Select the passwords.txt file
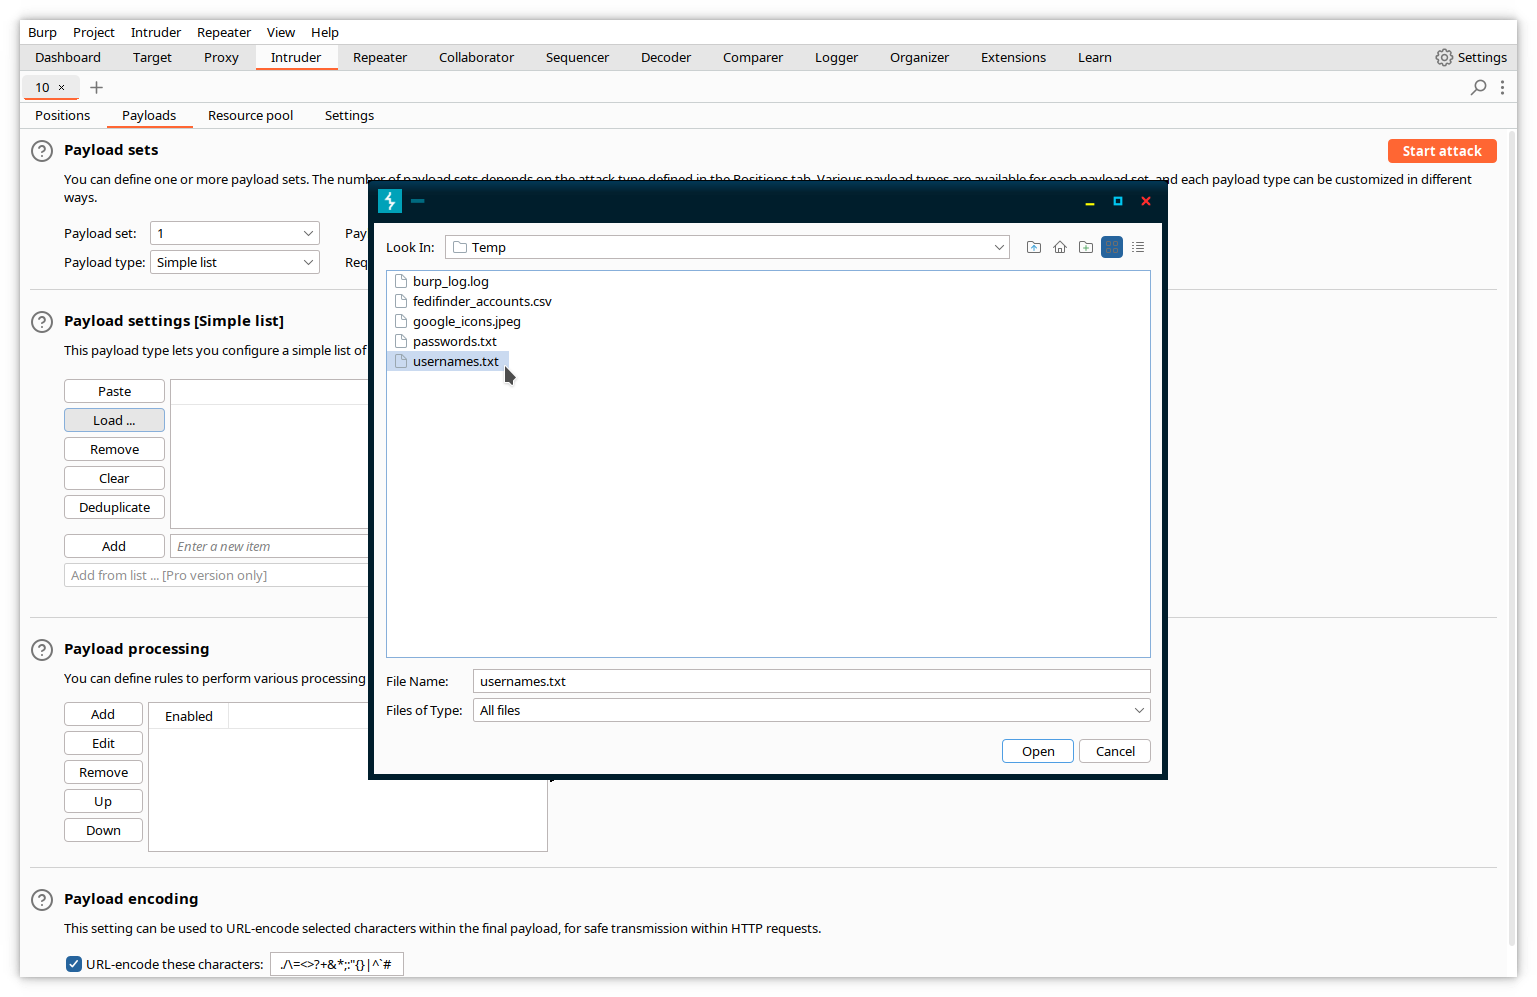The image size is (1537, 997). point(455,341)
